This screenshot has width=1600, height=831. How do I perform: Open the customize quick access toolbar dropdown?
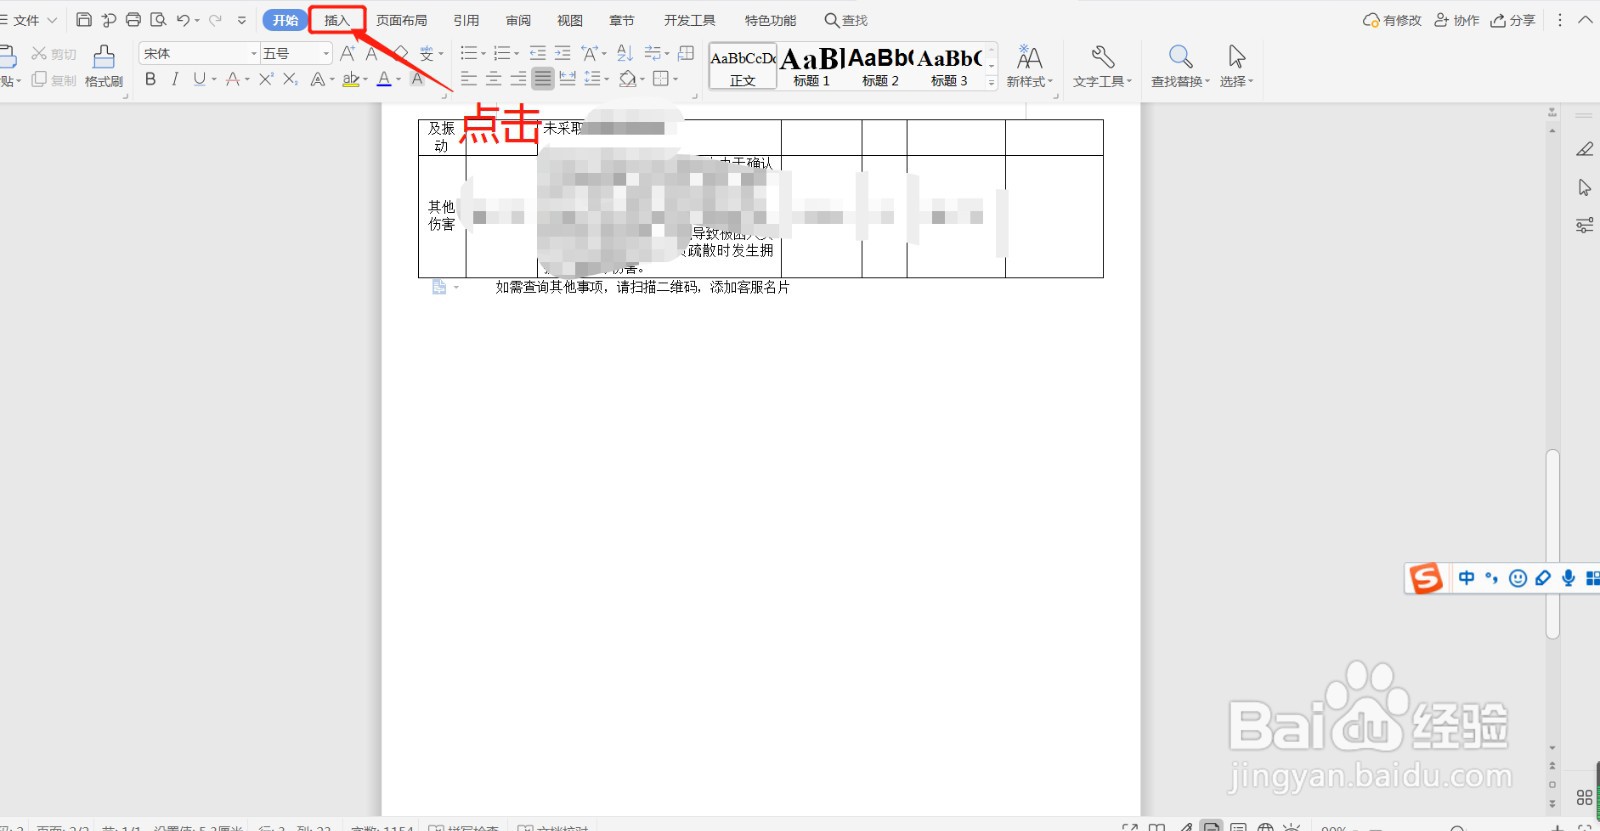242,20
